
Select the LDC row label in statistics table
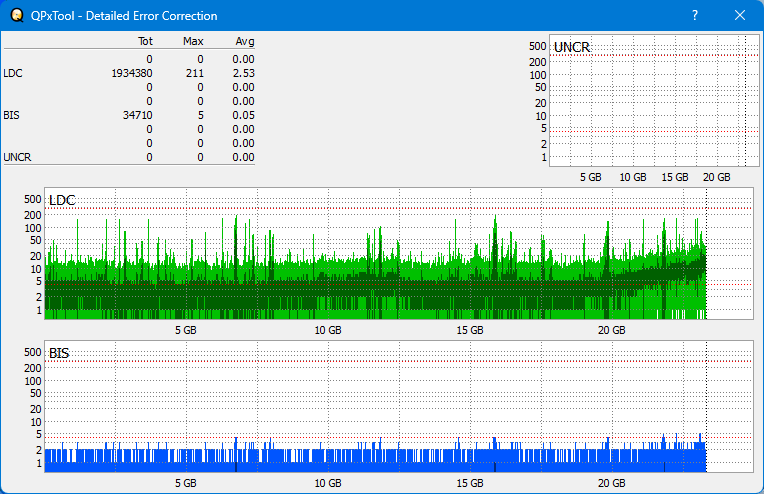13,73
